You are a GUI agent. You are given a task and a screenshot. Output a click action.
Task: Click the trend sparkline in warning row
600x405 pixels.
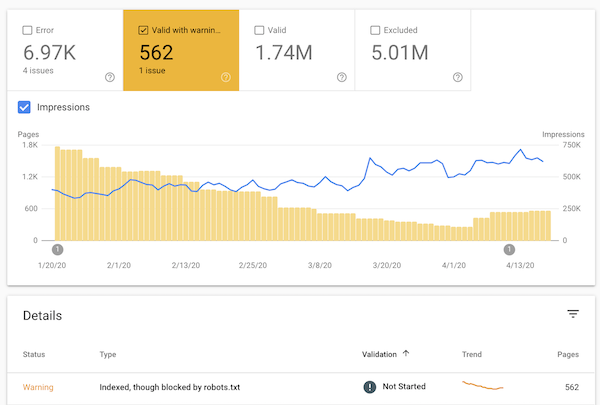coord(483,385)
